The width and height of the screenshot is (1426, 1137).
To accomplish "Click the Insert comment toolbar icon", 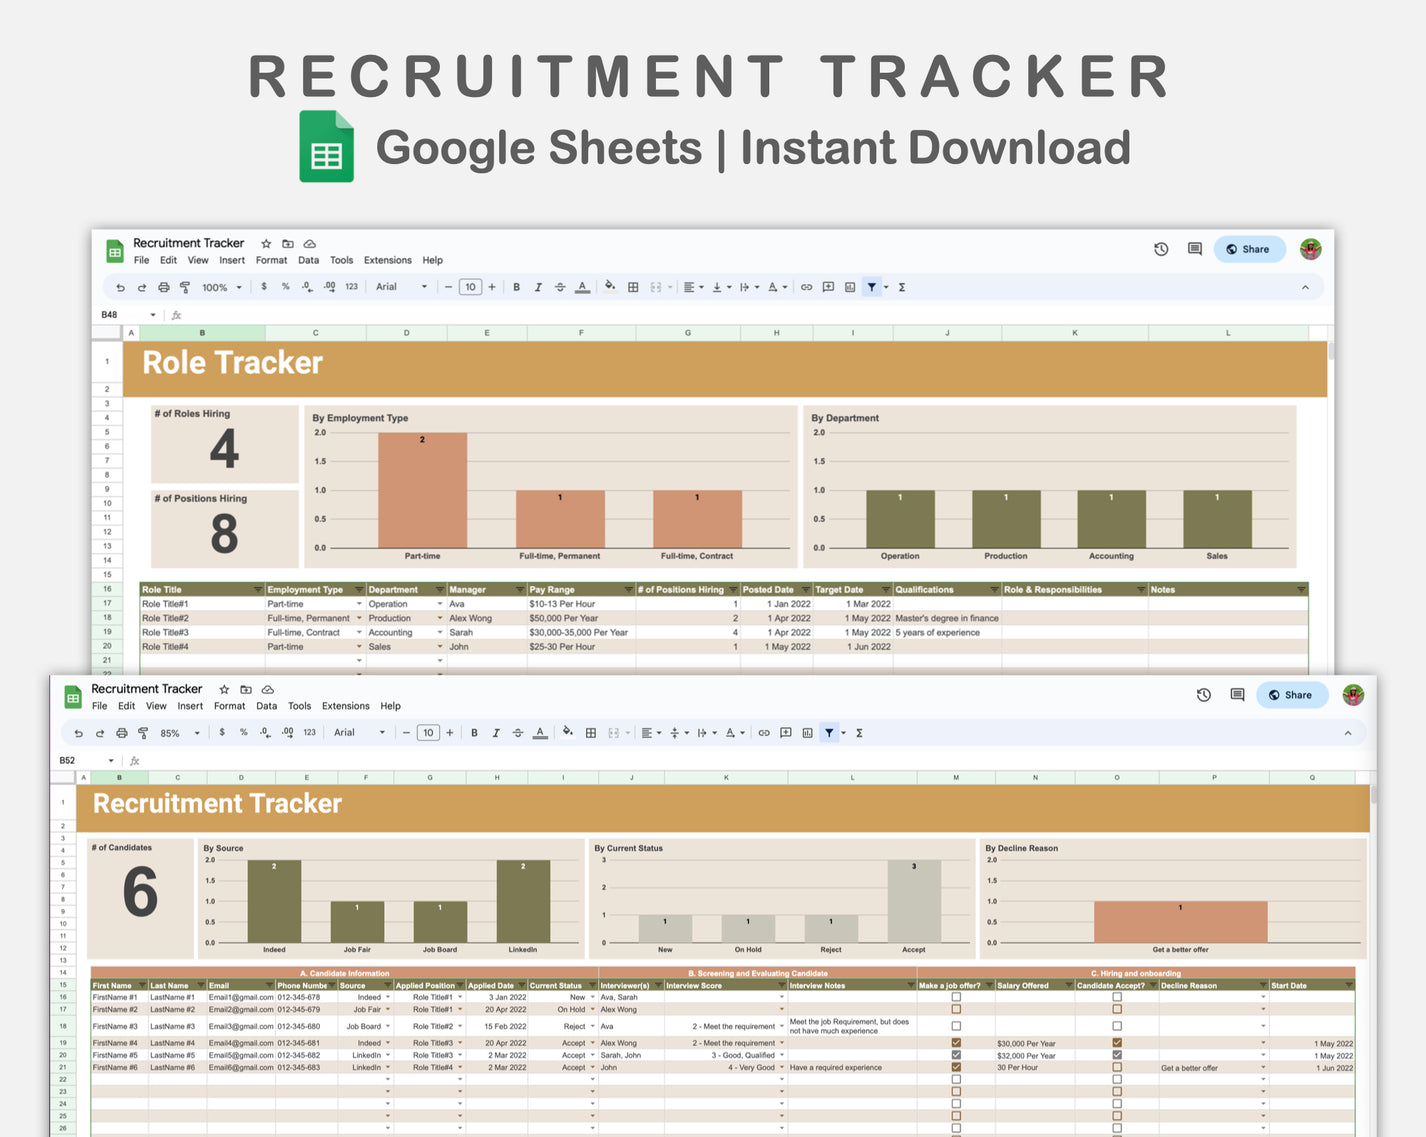I will [x=786, y=732].
